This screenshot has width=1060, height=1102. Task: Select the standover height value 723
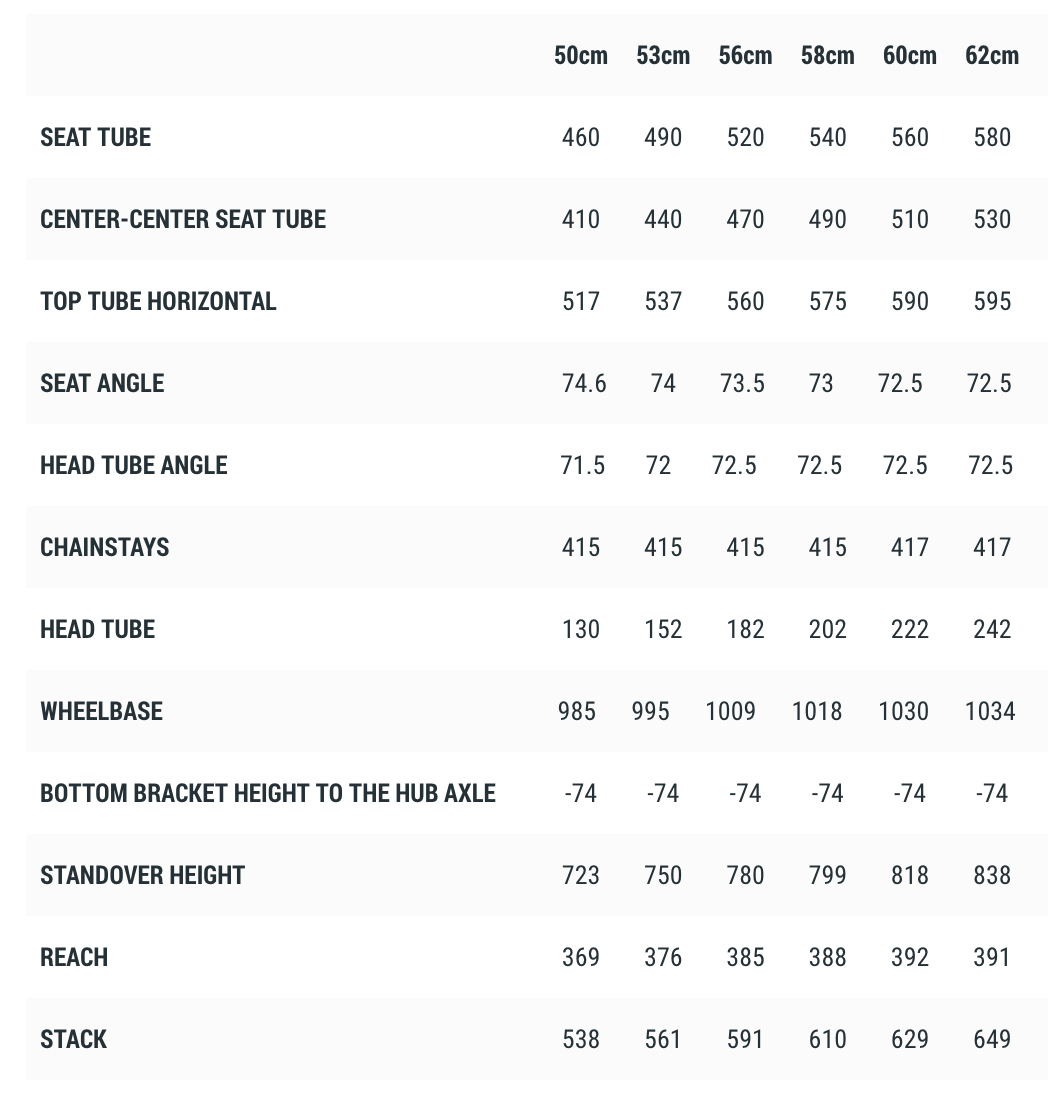581,875
